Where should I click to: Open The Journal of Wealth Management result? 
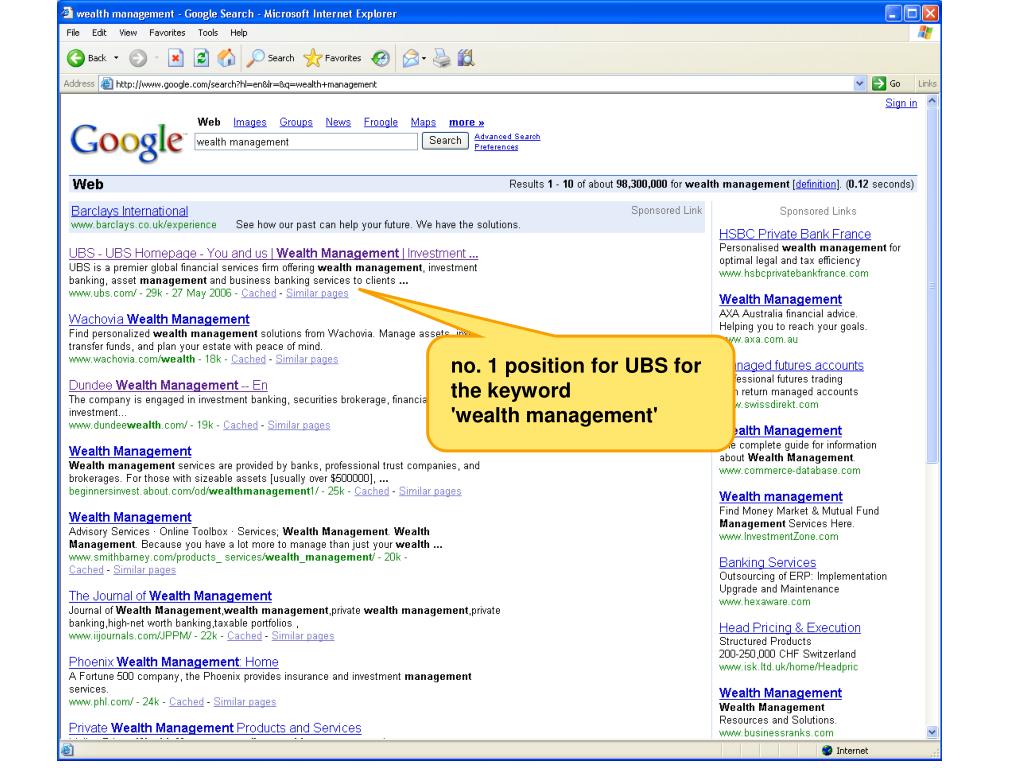pos(170,596)
